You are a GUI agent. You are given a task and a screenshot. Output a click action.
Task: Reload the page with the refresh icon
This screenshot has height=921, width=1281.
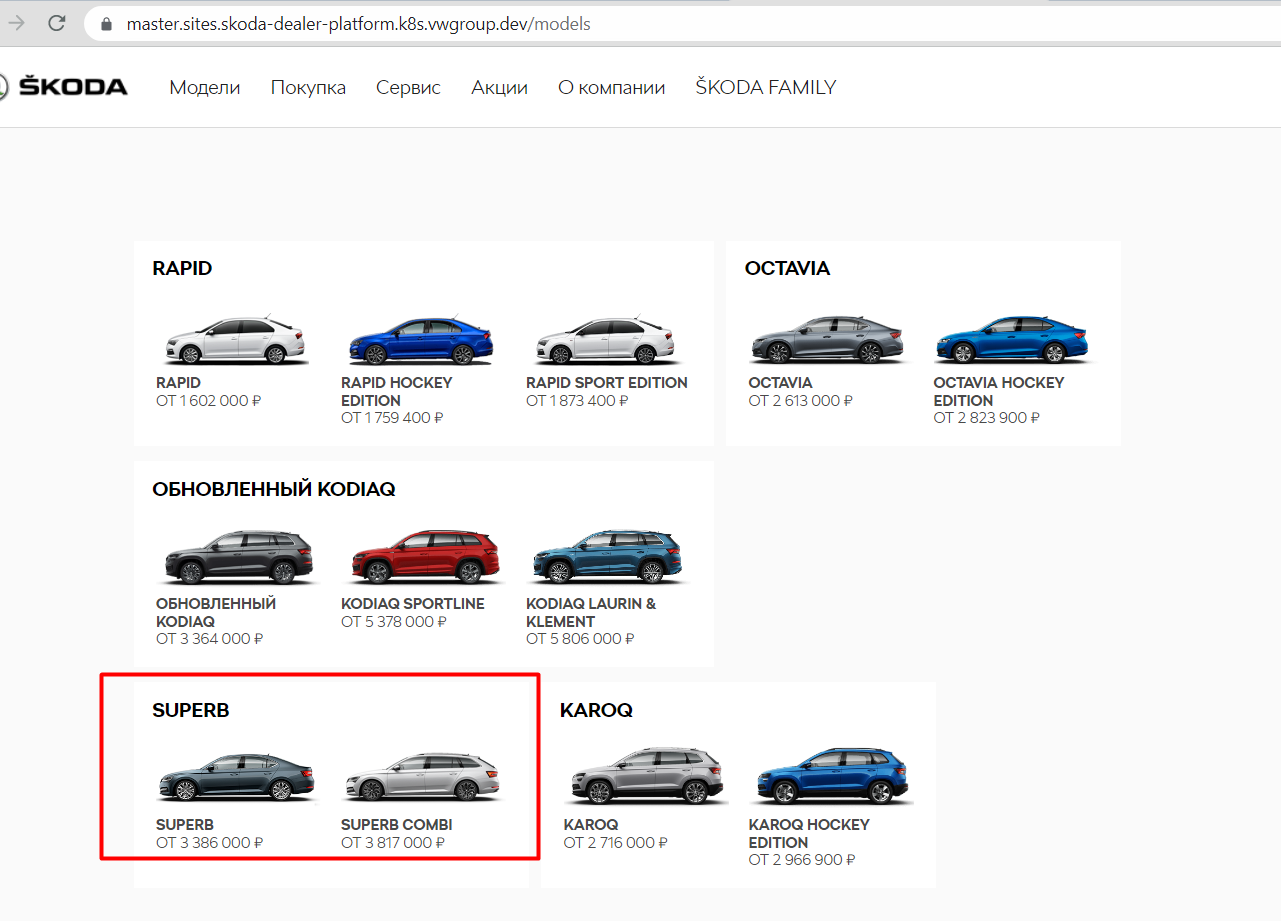click(x=57, y=23)
